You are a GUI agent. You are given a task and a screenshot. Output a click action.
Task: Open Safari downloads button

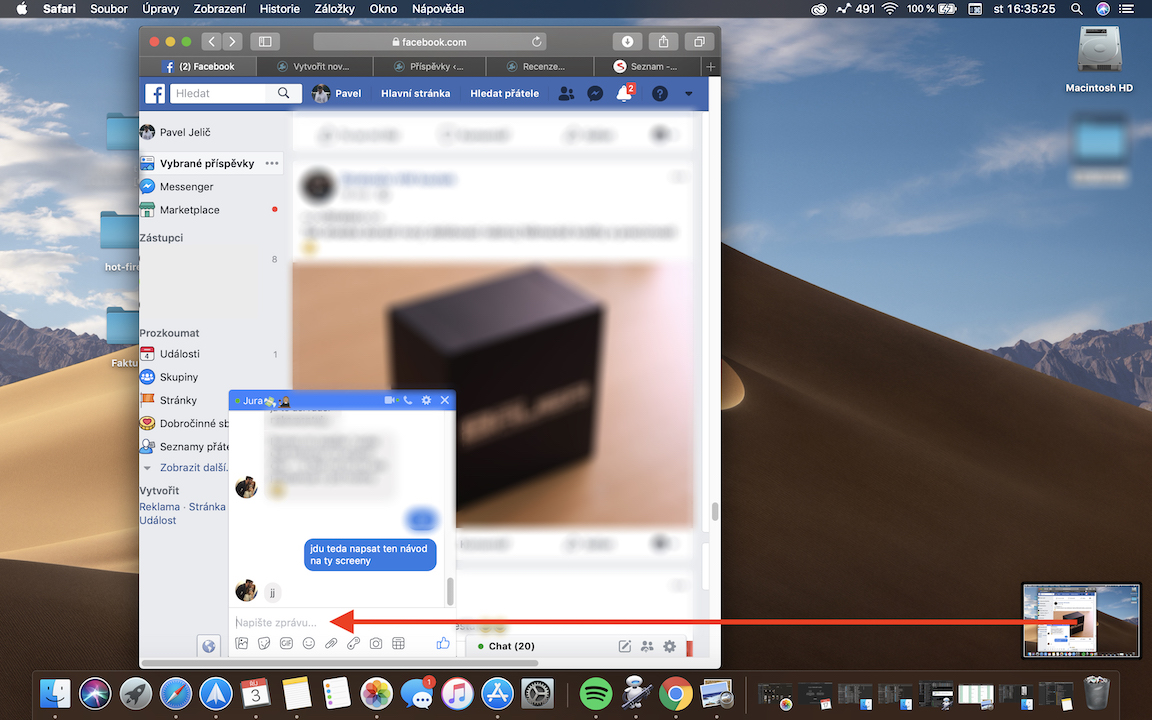pyautogui.click(x=627, y=42)
